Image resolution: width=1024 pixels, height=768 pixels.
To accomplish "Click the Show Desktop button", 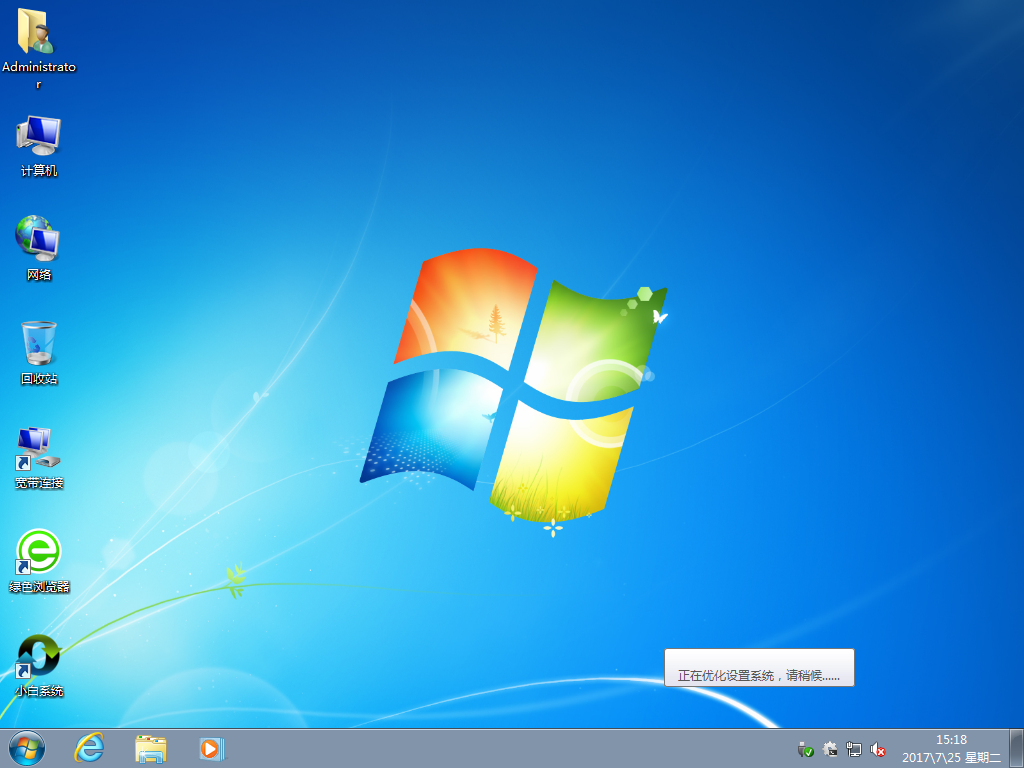I will click(x=1019, y=749).
